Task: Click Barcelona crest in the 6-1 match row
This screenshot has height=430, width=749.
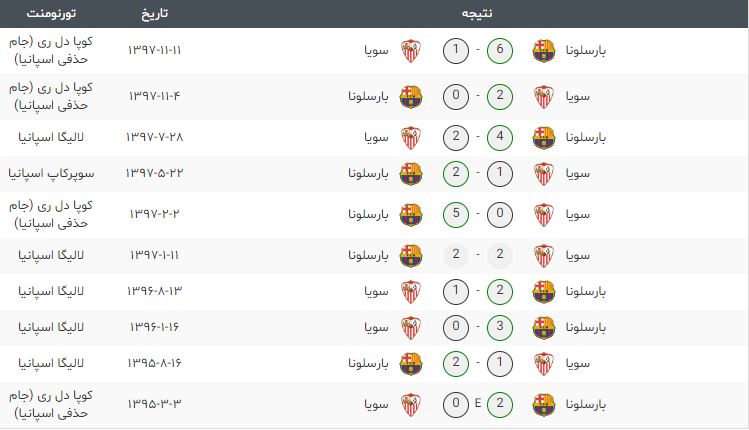Action: (x=544, y=51)
